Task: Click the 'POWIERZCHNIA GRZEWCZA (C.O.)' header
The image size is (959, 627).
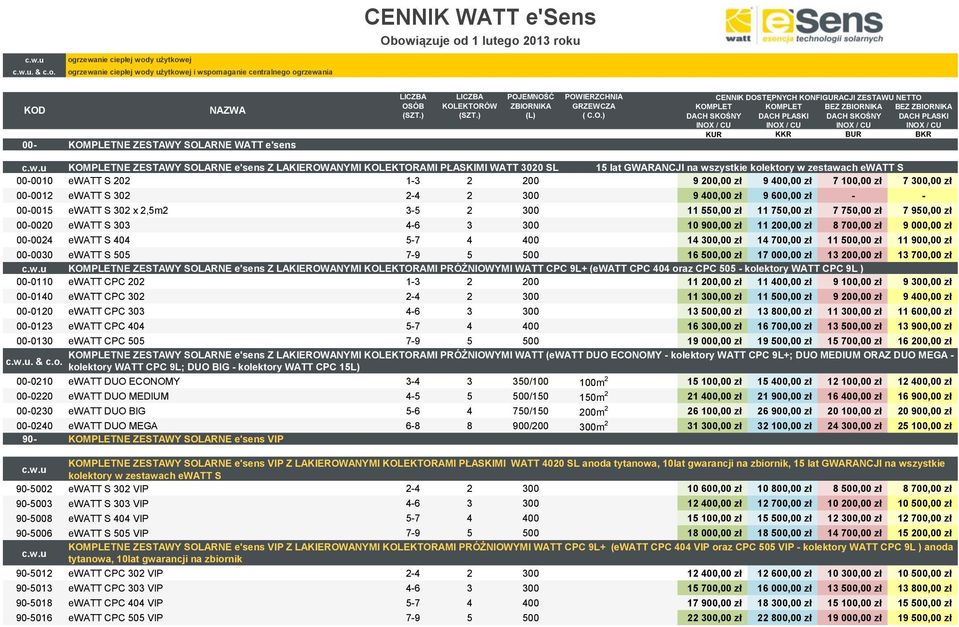Action: [x=593, y=106]
